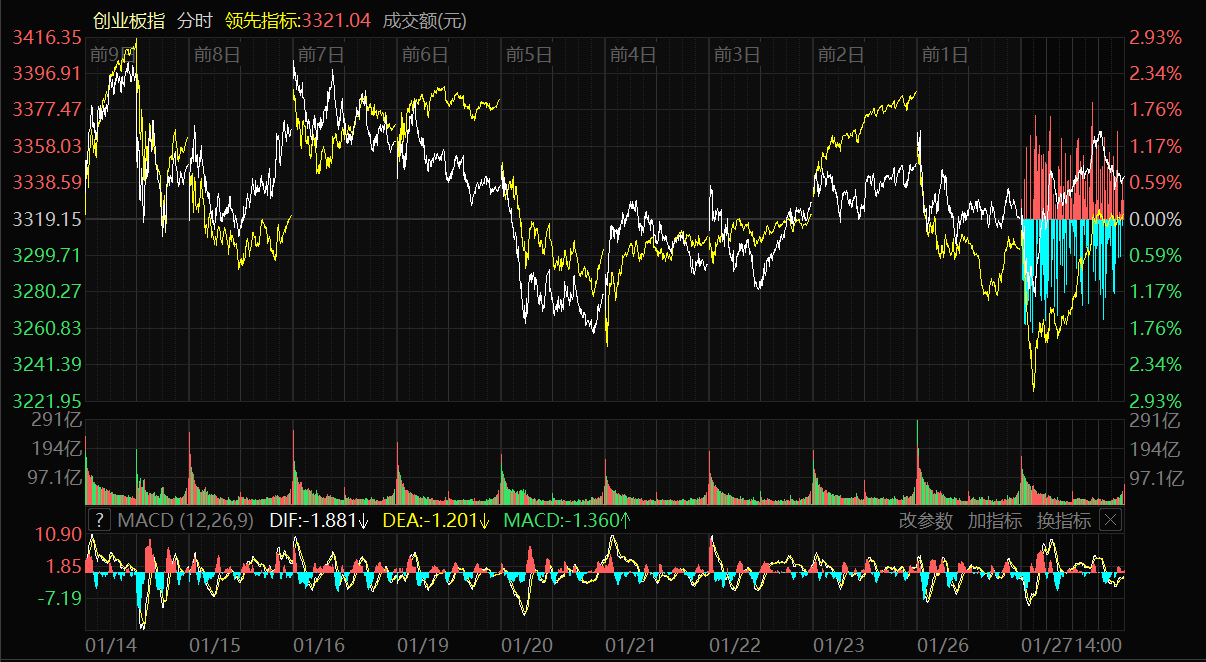This screenshot has height=662, width=1206.
Task: Click 改参数 to edit indicator parameters
Action: (x=926, y=520)
